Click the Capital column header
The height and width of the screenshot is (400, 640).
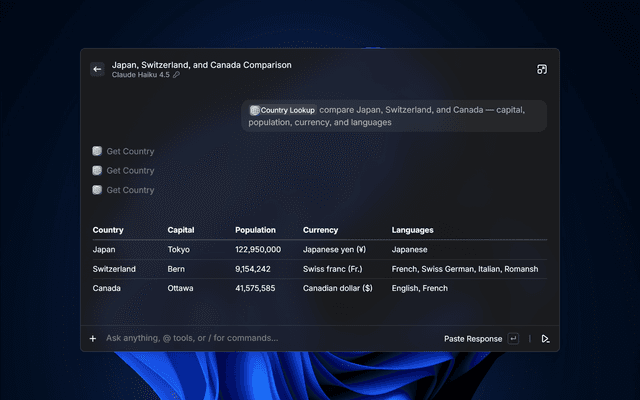(181, 230)
